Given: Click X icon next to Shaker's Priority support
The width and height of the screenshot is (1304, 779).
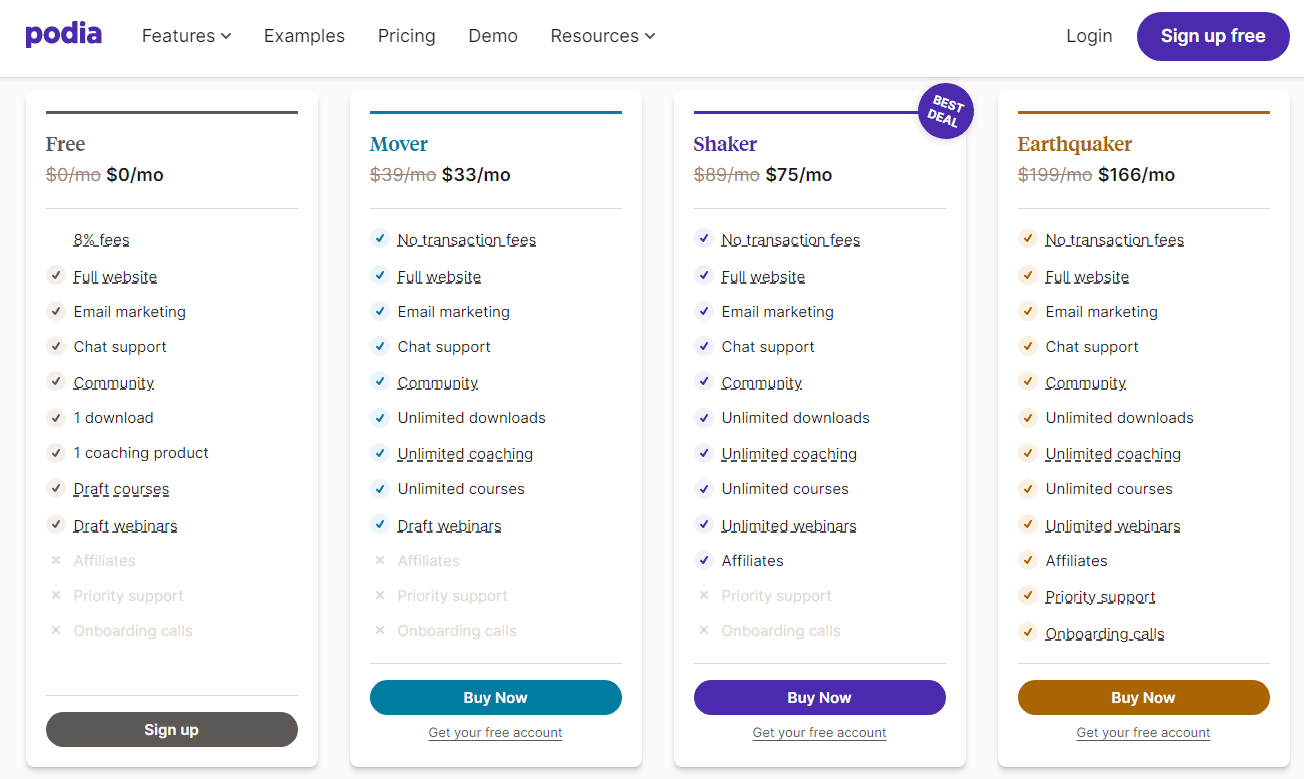Looking at the screenshot, I should pos(704,595).
